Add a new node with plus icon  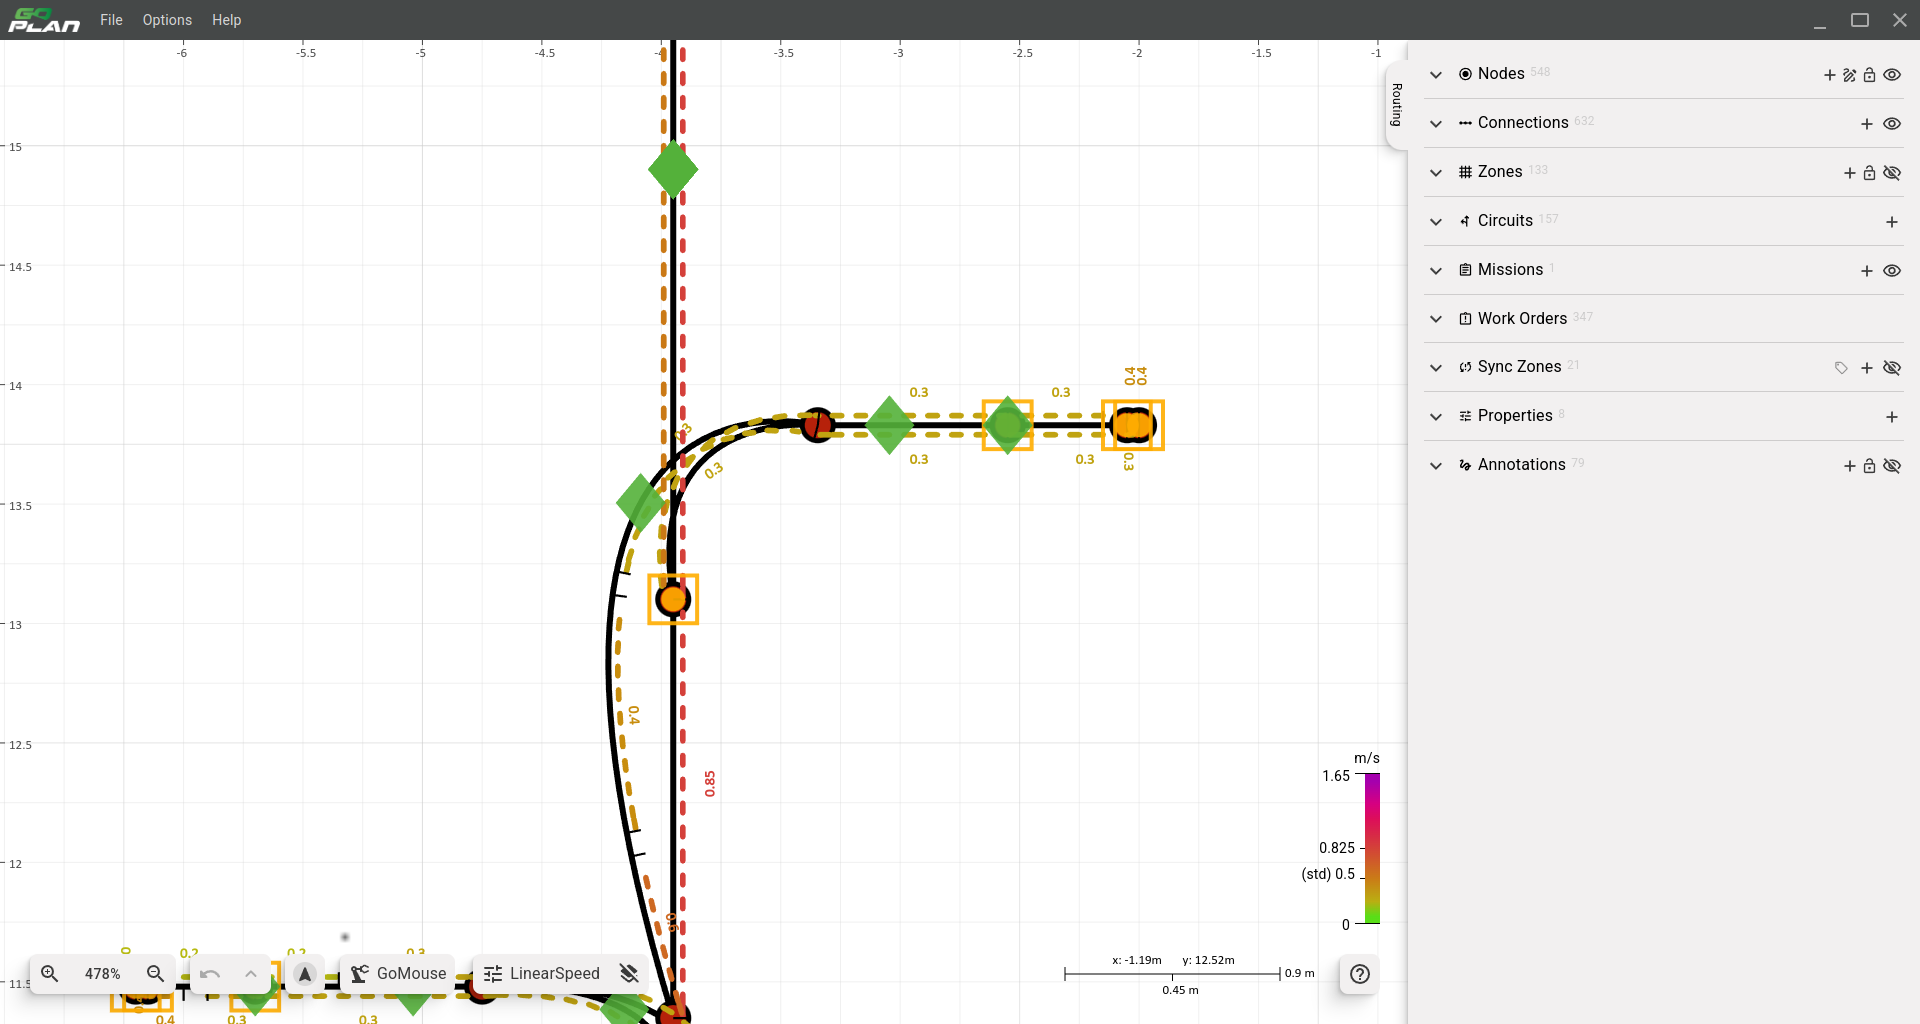1829,75
